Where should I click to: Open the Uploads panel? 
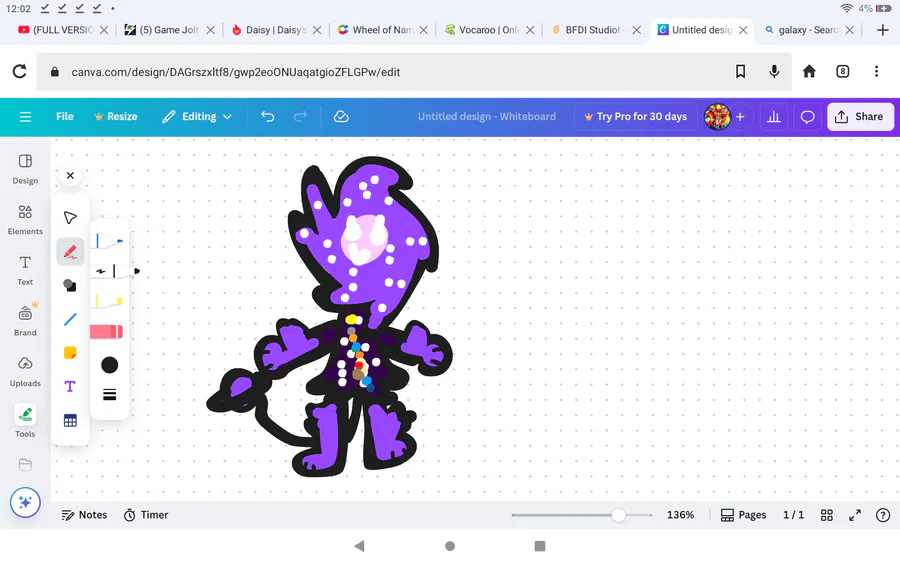click(x=25, y=371)
